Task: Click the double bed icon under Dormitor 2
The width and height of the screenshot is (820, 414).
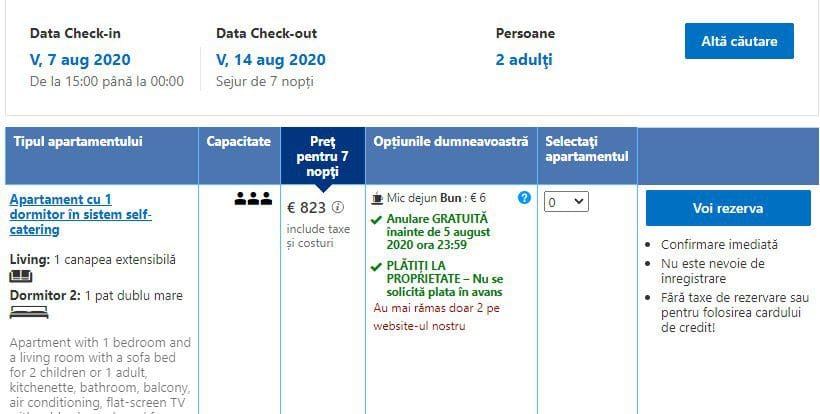Action: (29, 312)
